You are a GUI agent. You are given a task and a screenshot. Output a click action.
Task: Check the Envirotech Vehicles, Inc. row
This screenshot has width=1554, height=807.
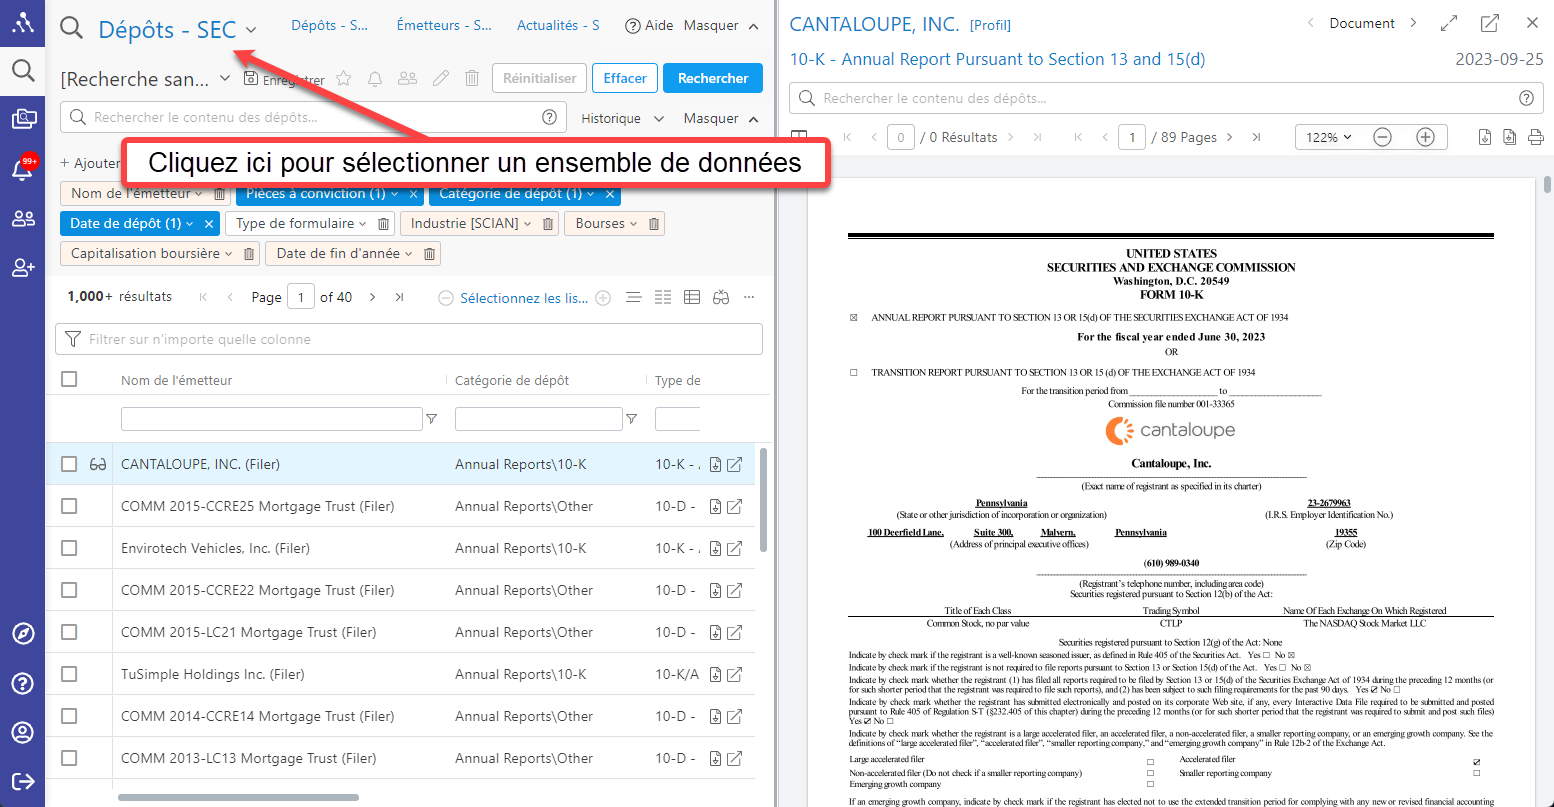pos(69,548)
